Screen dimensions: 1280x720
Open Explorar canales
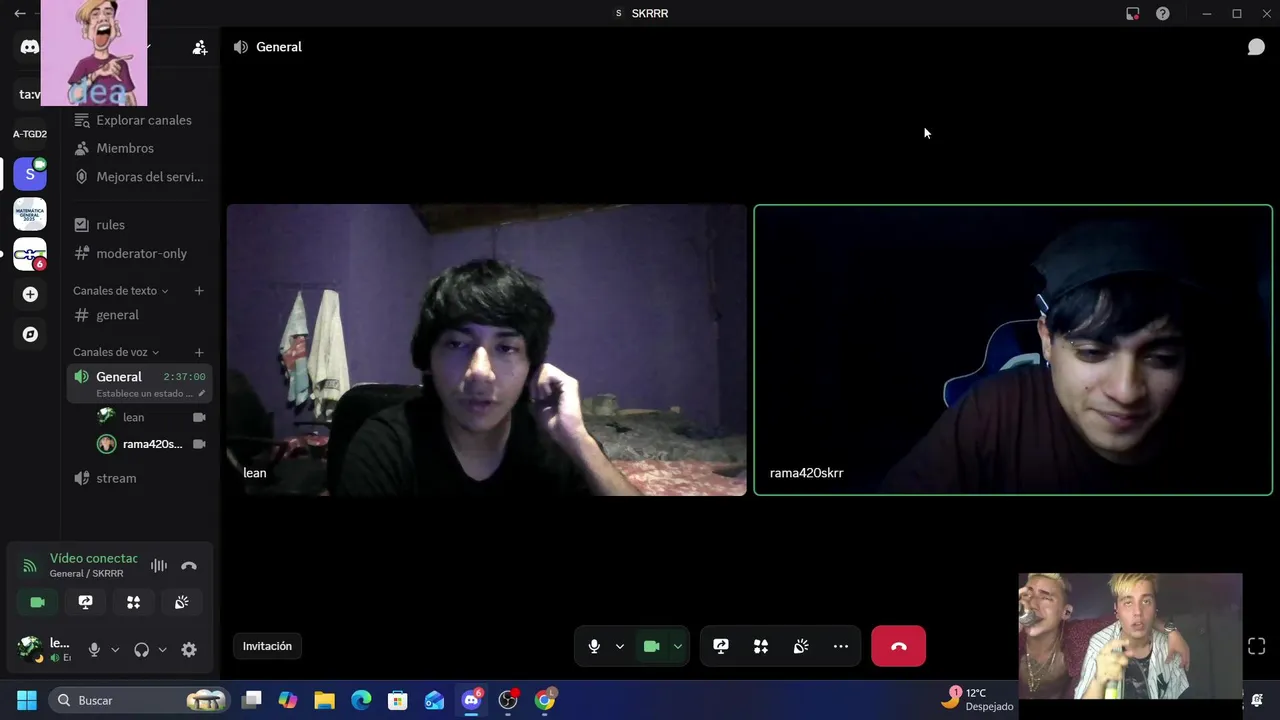[139, 120]
